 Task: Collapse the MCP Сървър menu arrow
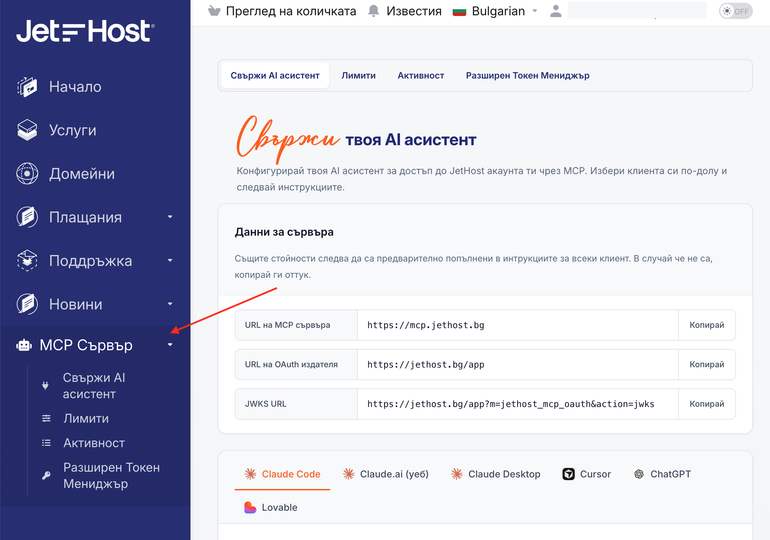click(170, 345)
